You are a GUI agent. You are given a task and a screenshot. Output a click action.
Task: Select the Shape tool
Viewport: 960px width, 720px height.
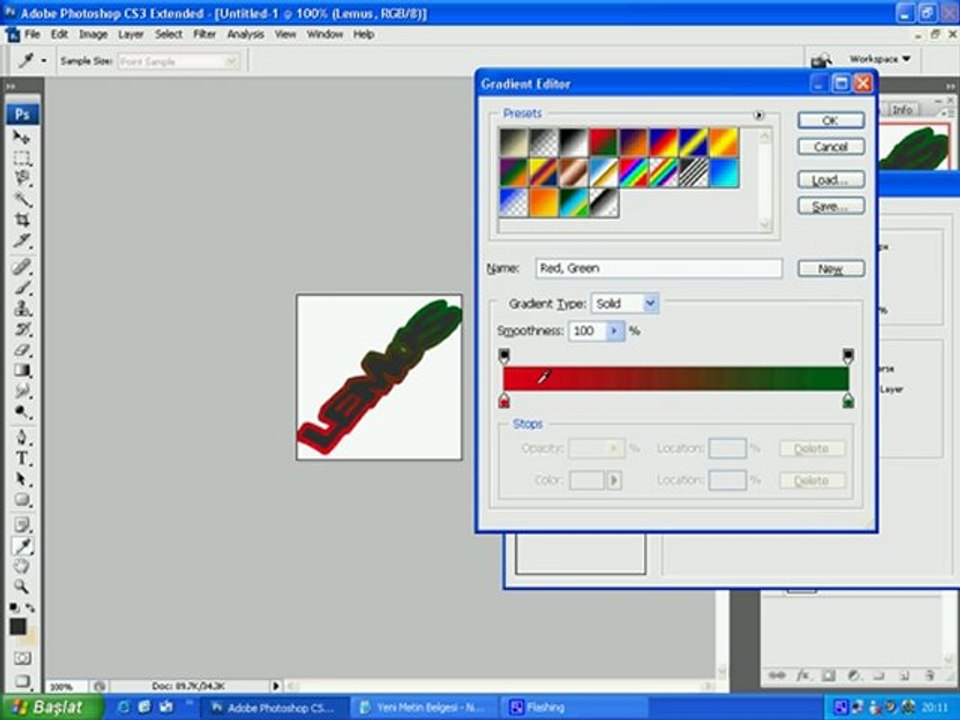[22, 500]
